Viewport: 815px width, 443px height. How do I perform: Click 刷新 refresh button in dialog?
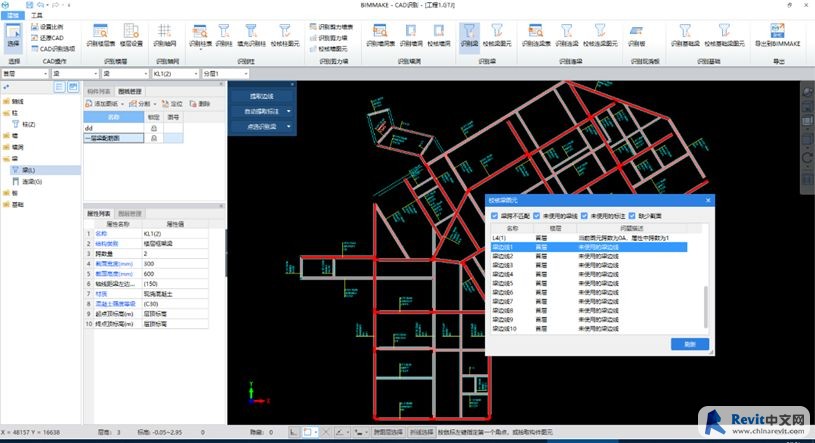pyautogui.click(x=690, y=344)
